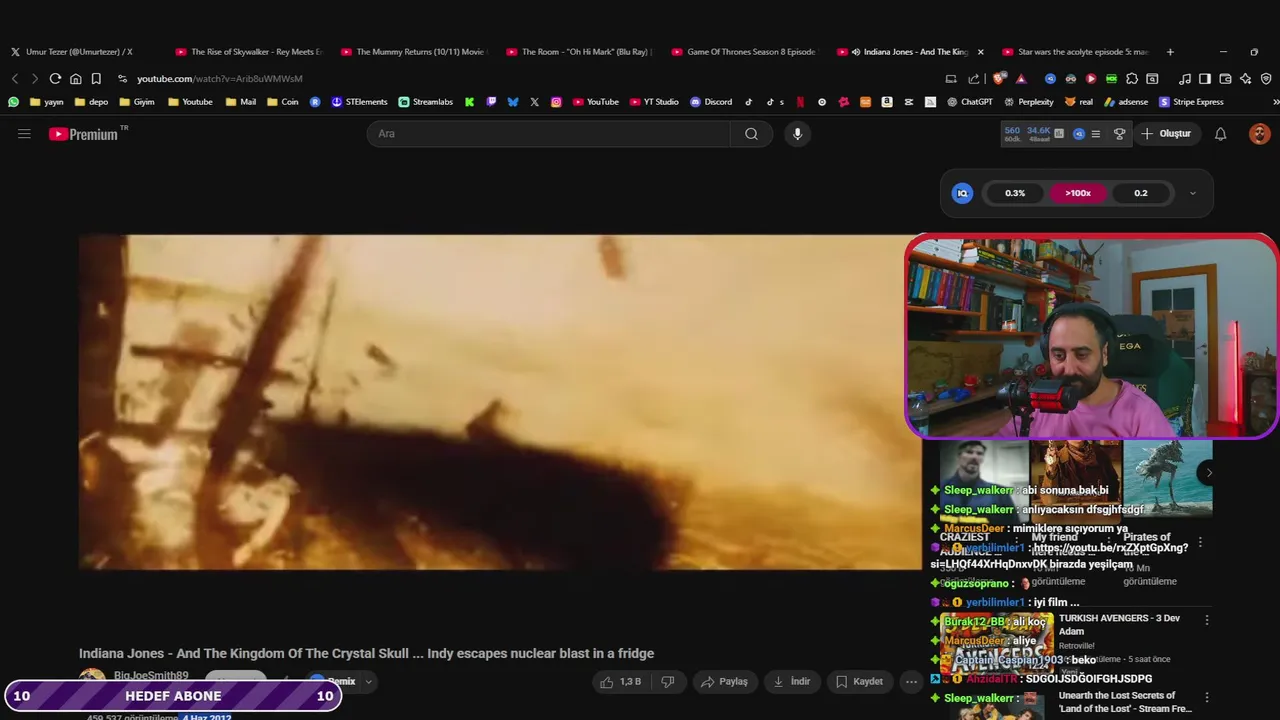Open the account avatar menu
Image resolution: width=1280 pixels, height=720 pixels.
tap(1259, 133)
